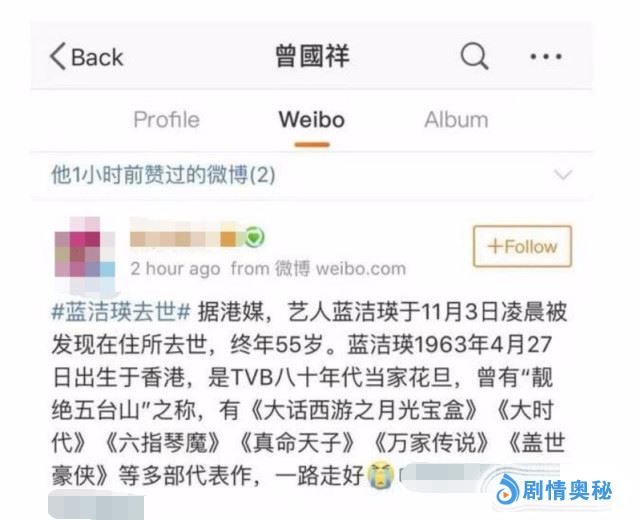This screenshot has height=520, width=640.
Task: Switch to the Profile tab
Action: click(167, 120)
